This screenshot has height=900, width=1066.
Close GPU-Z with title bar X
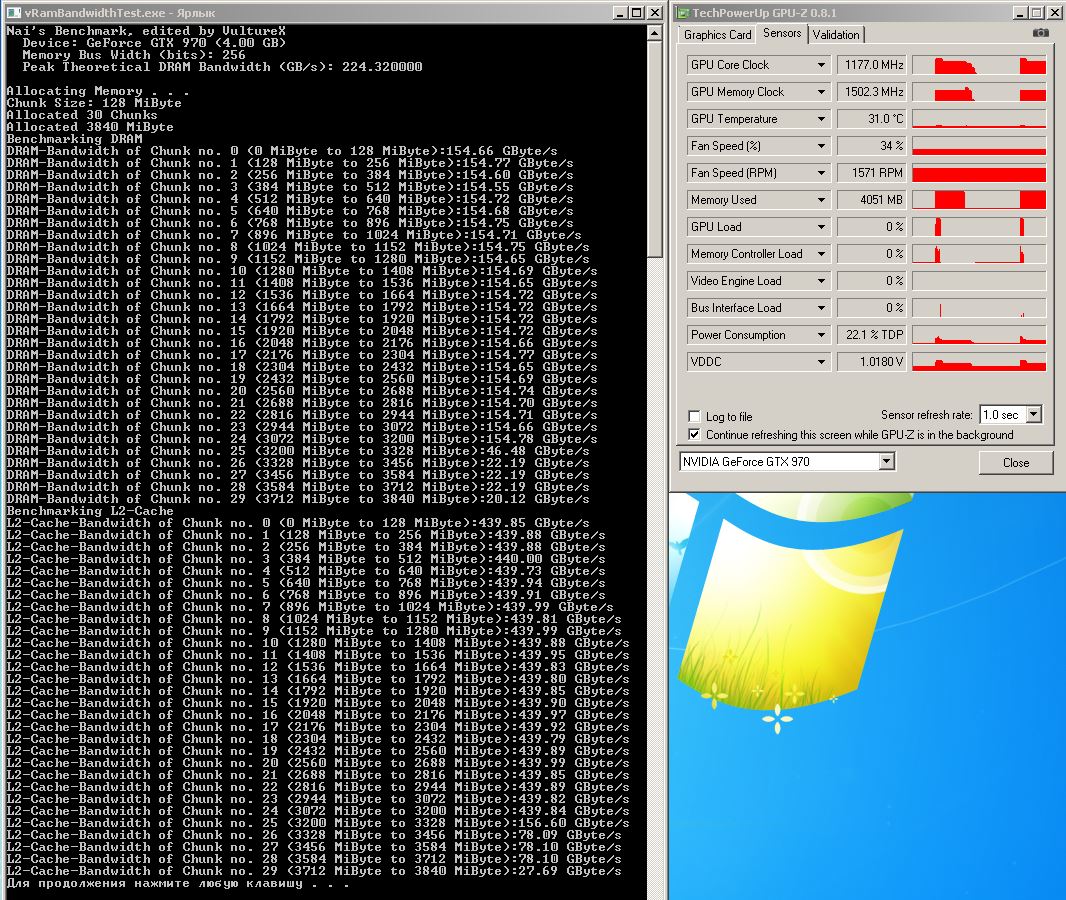[x=1053, y=12]
